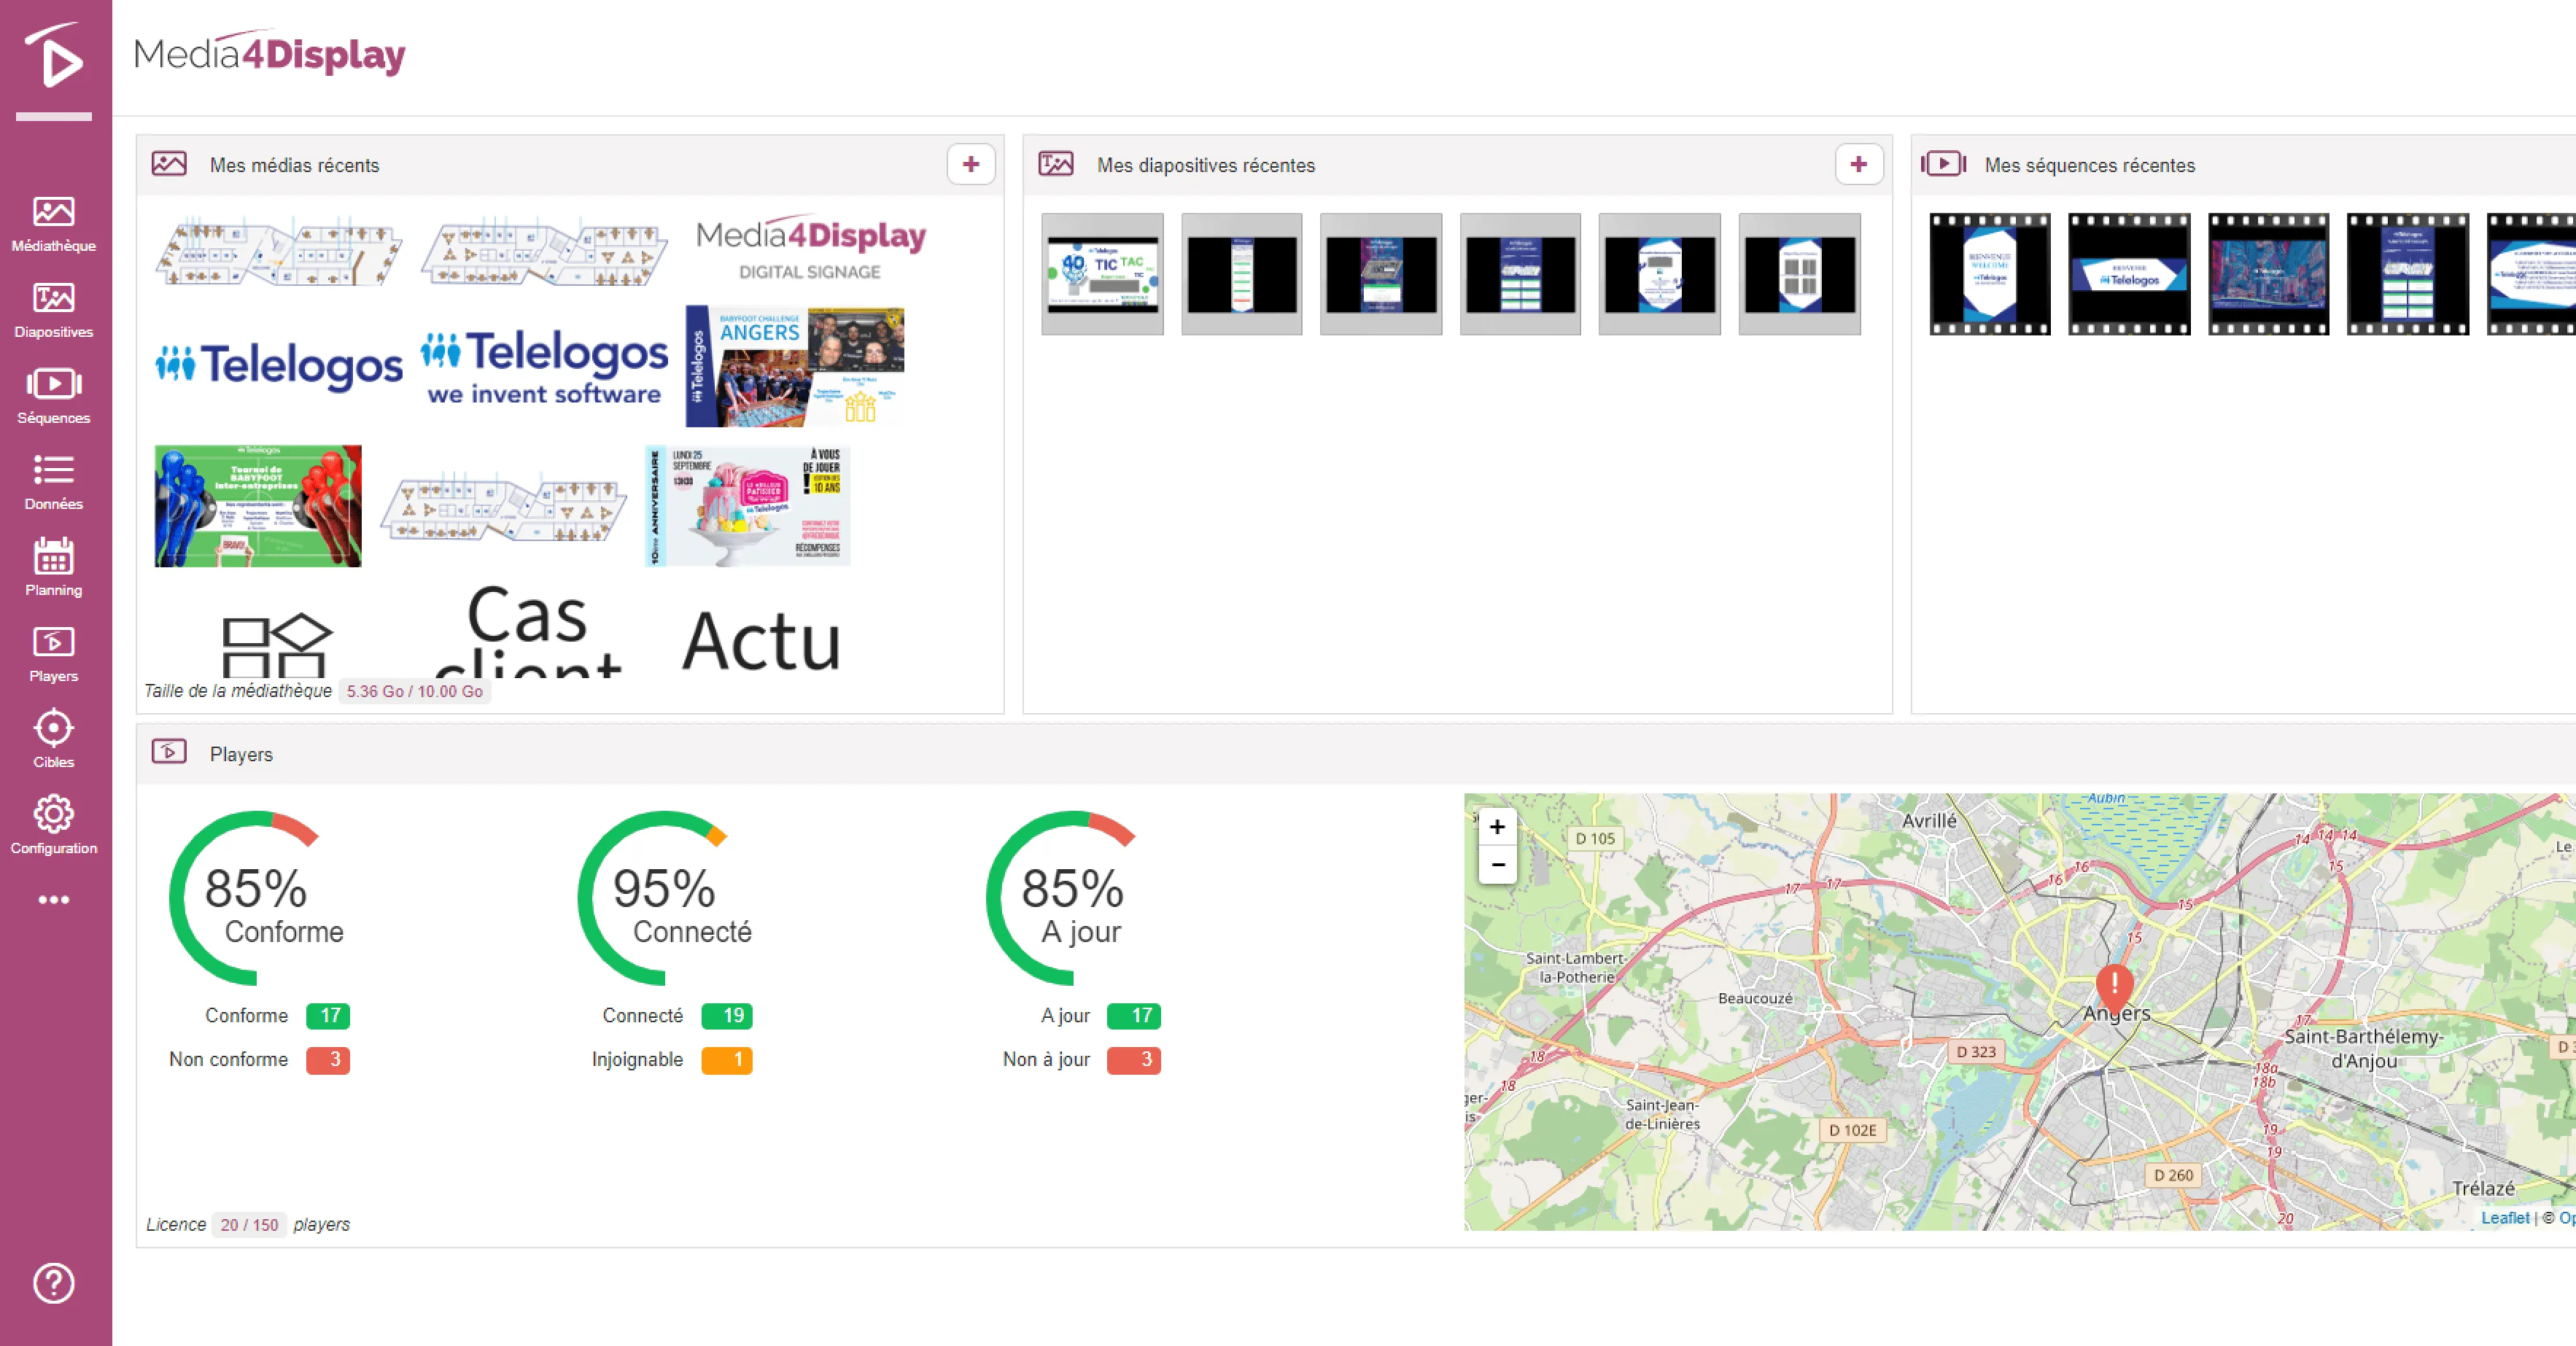
Task: Click the Connecté count badge 19
Action: 727,1015
